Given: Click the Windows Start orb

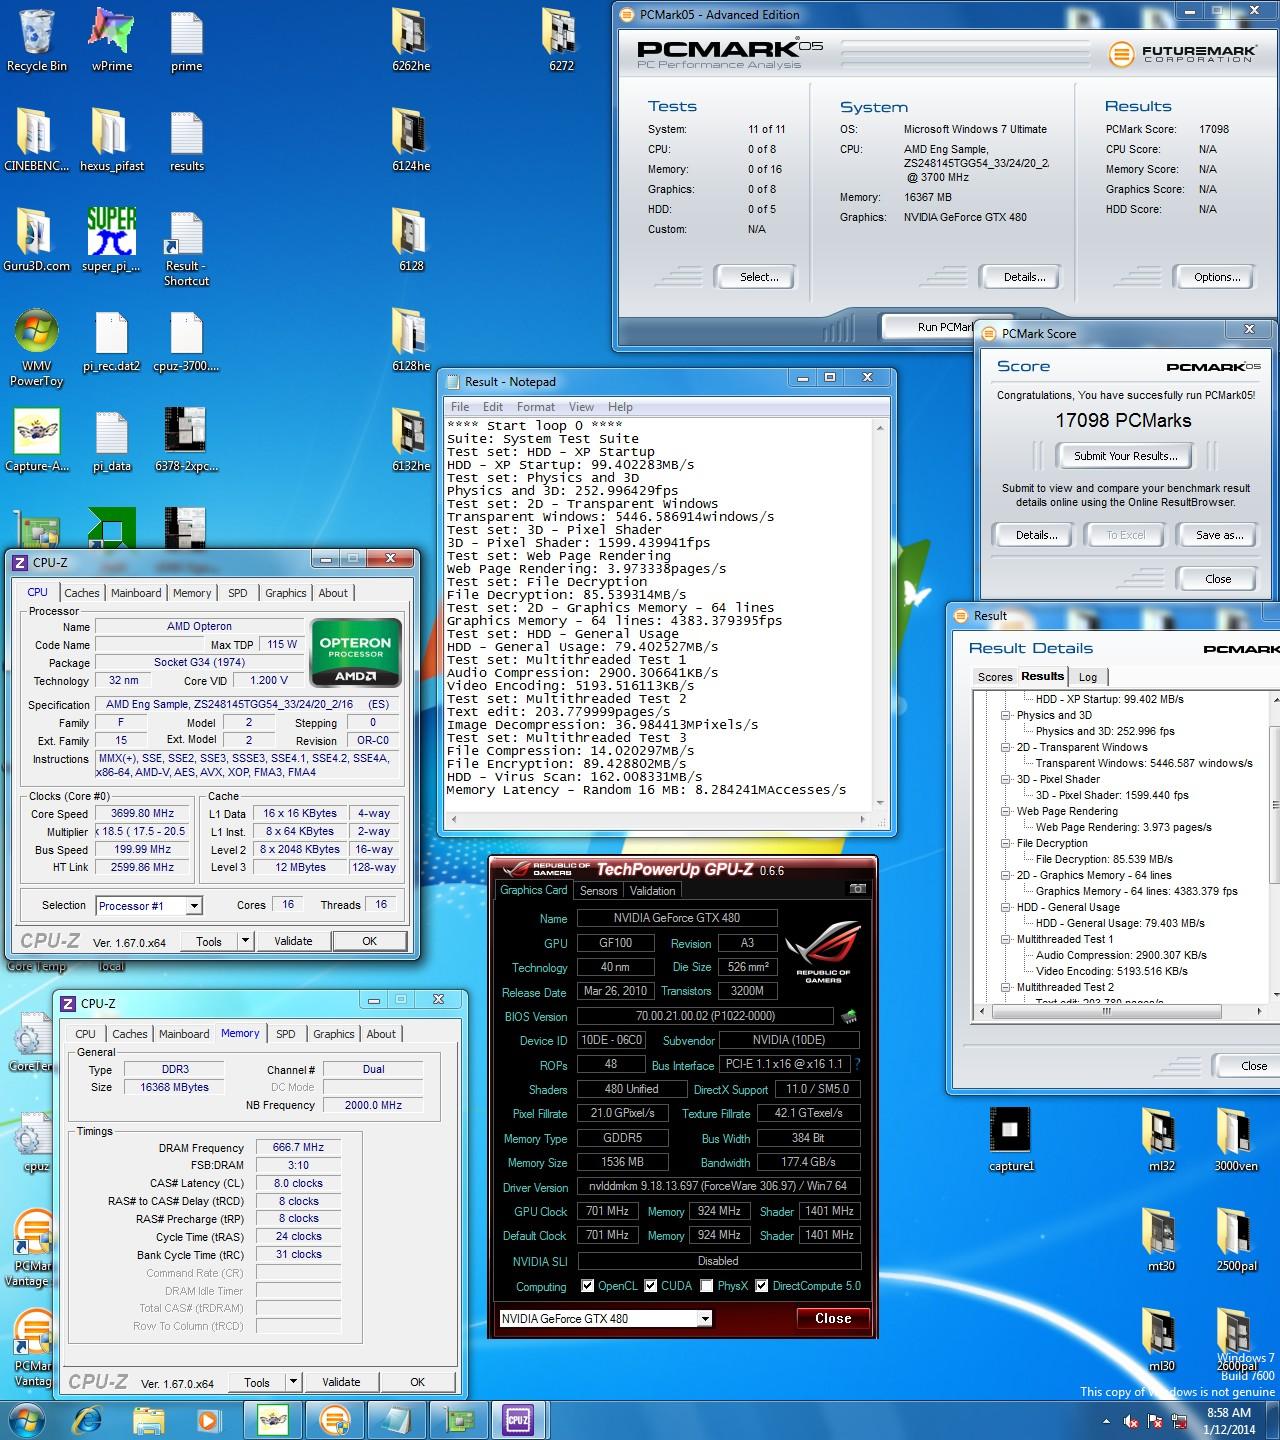Looking at the screenshot, I should coord(25,1419).
